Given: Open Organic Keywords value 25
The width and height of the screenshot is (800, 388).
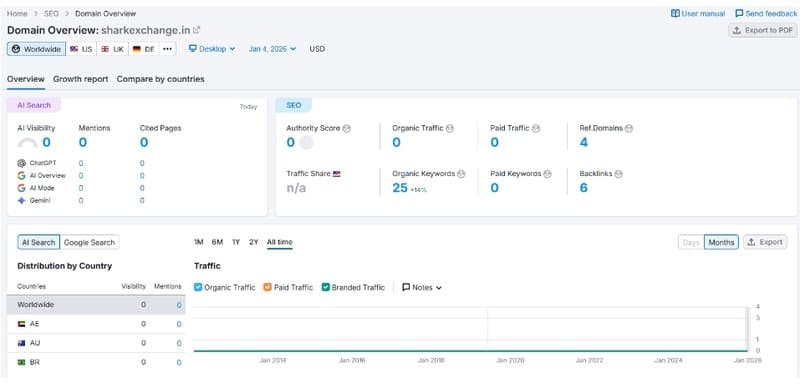Looking at the screenshot, I should pos(400,188).
